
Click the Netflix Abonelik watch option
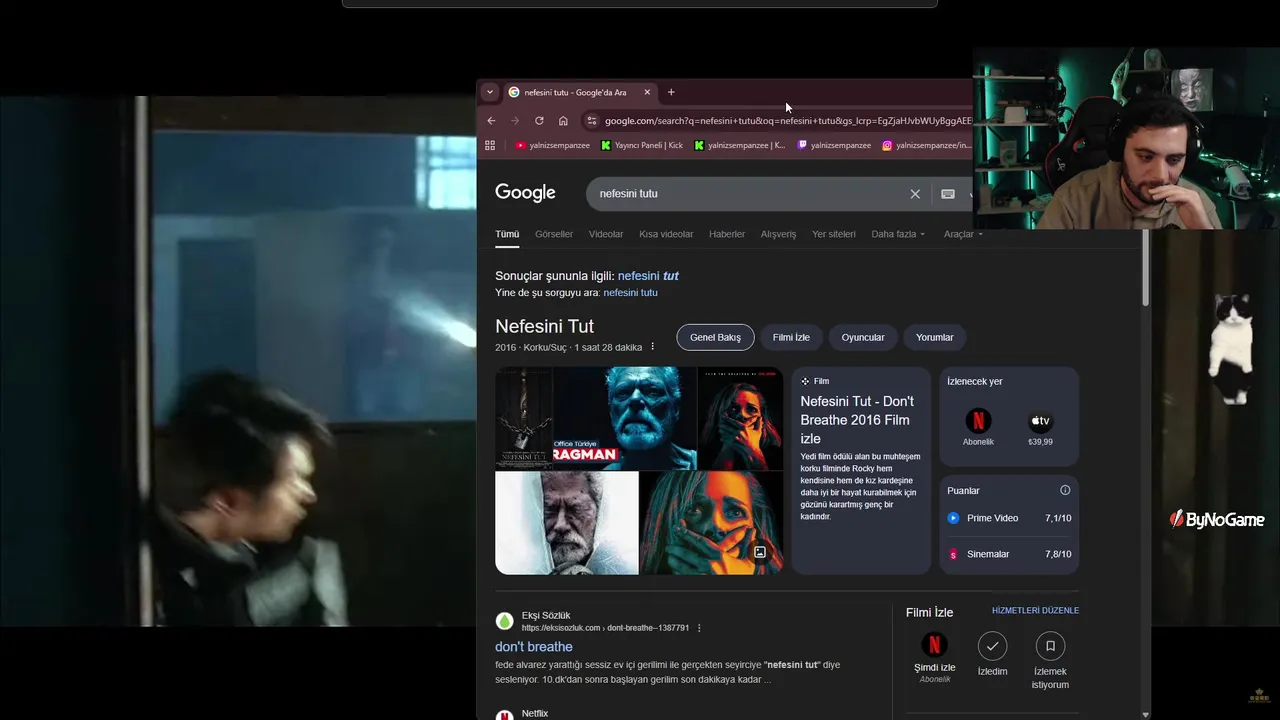pyautogui.click(x=978, y=427)
